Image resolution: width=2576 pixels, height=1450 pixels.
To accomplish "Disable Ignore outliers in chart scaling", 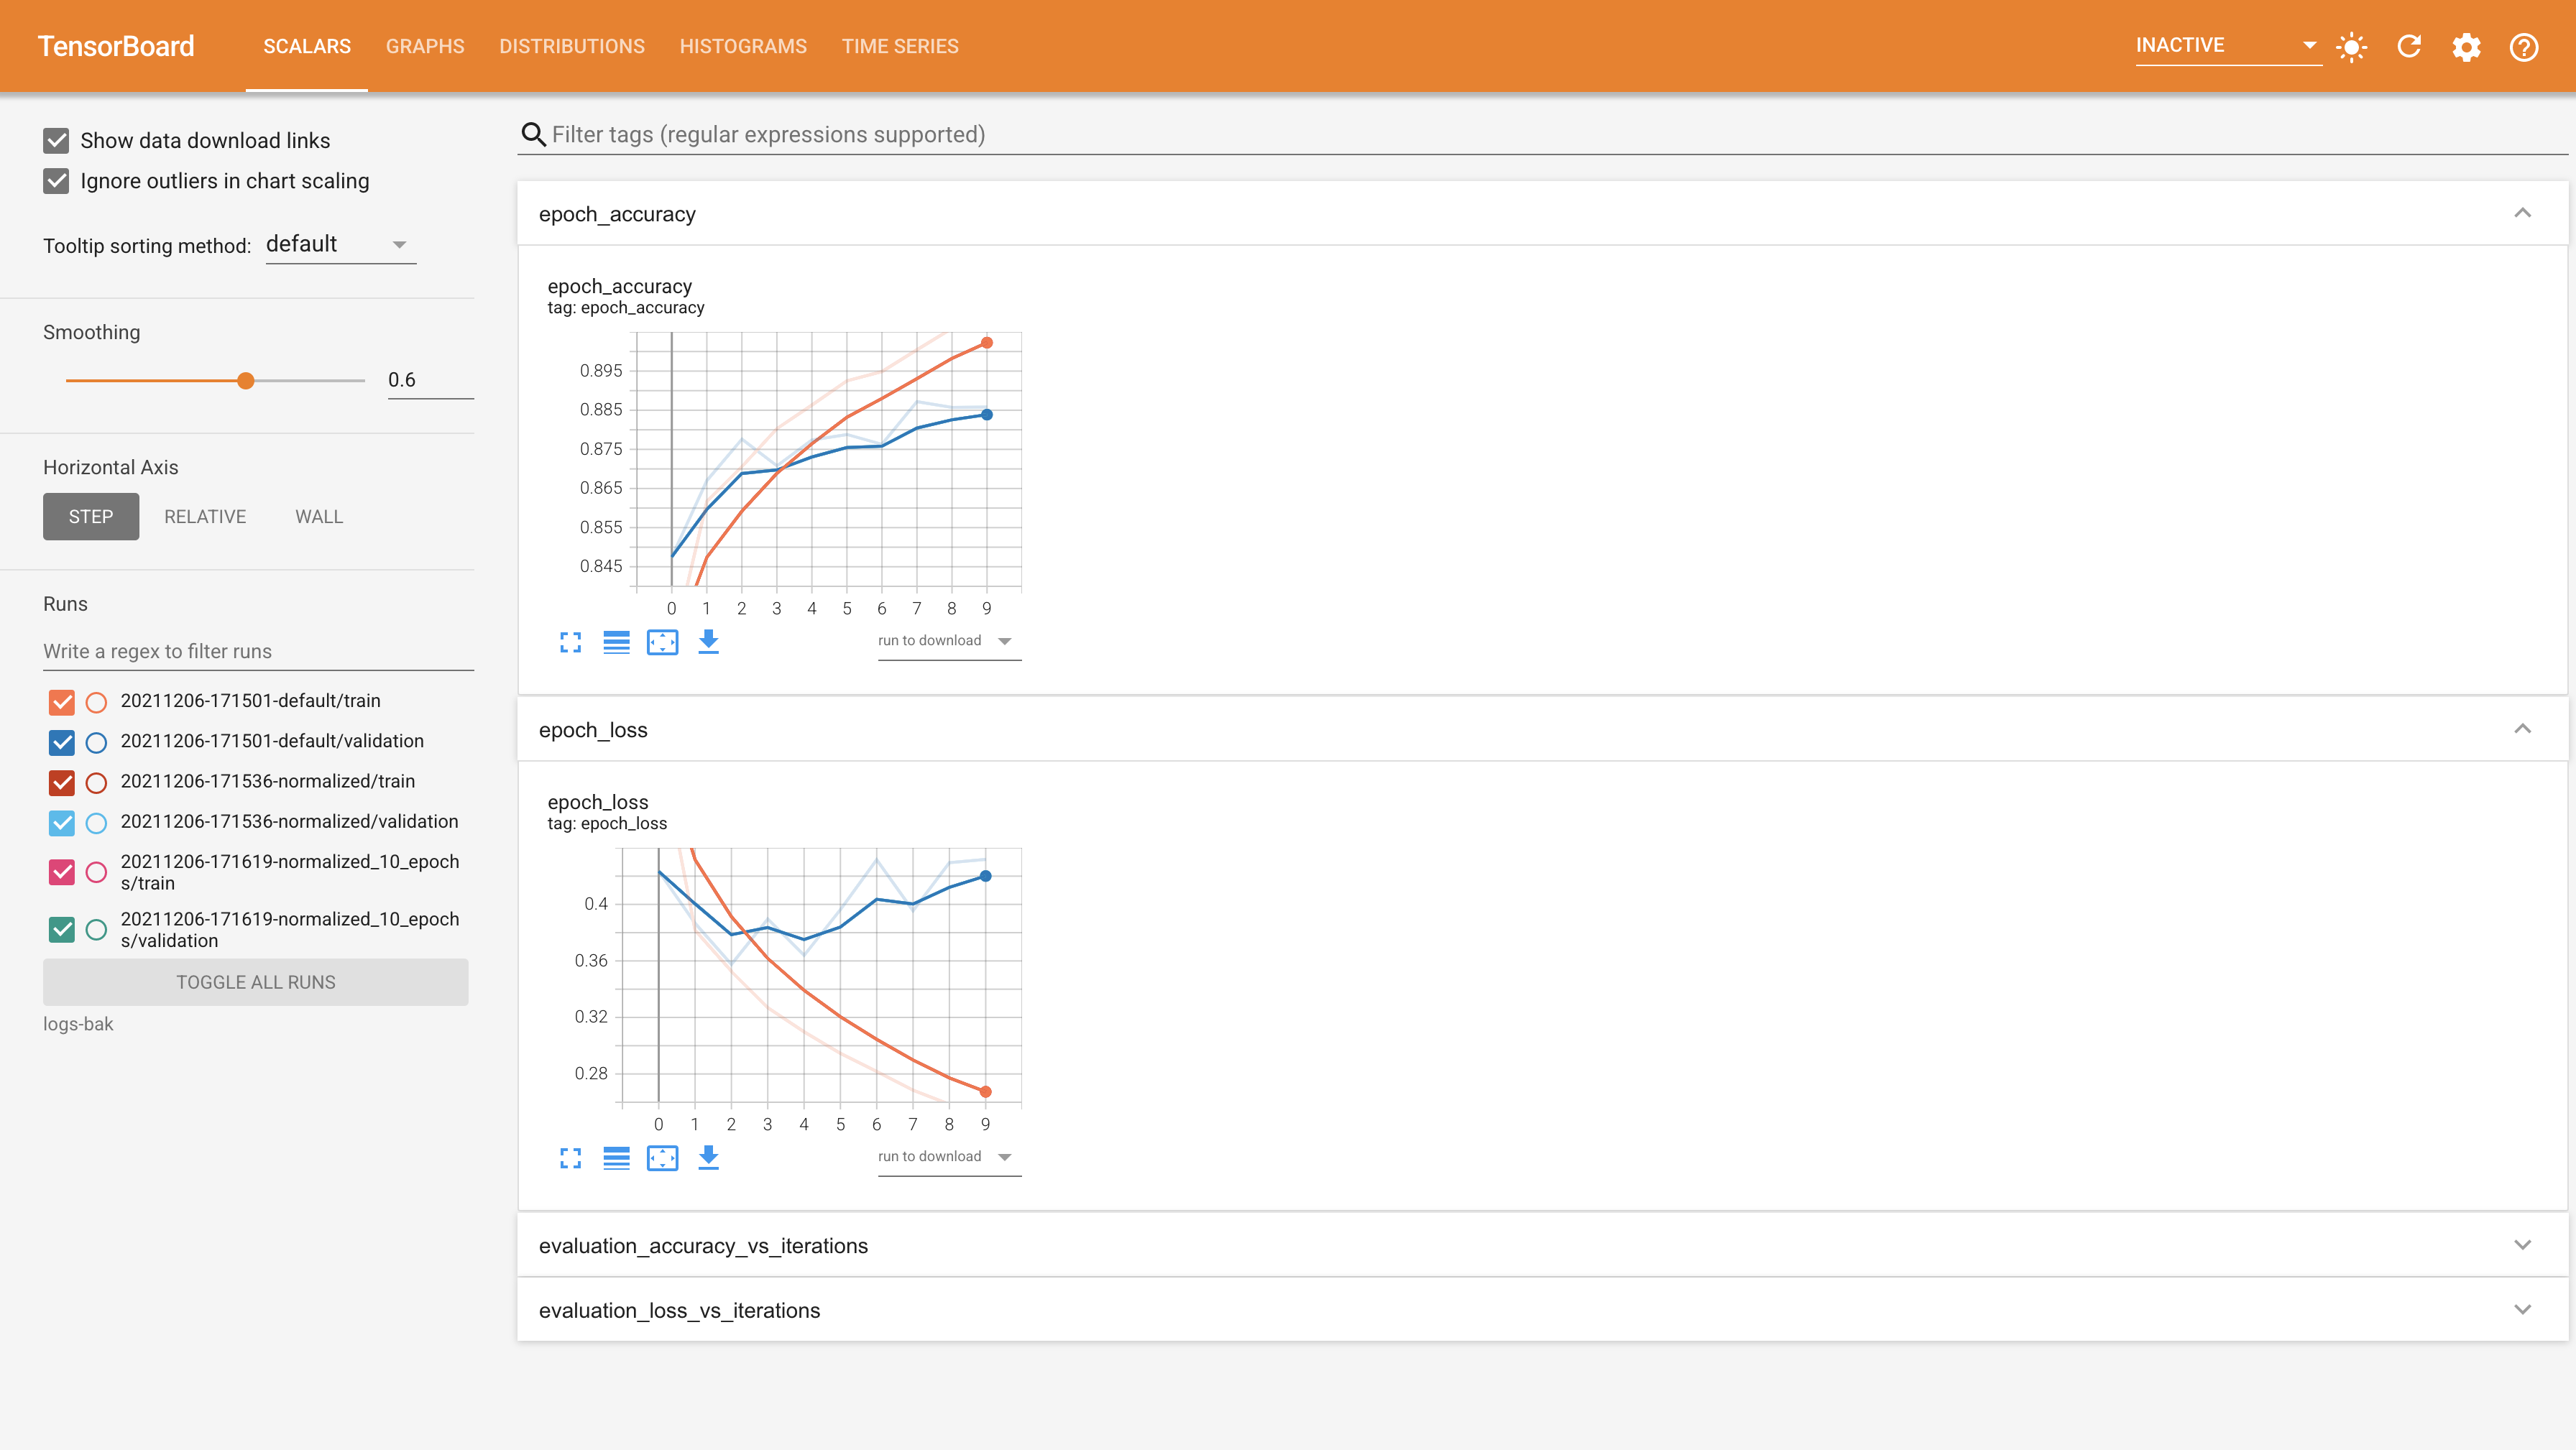I will [x=57, y=181].
